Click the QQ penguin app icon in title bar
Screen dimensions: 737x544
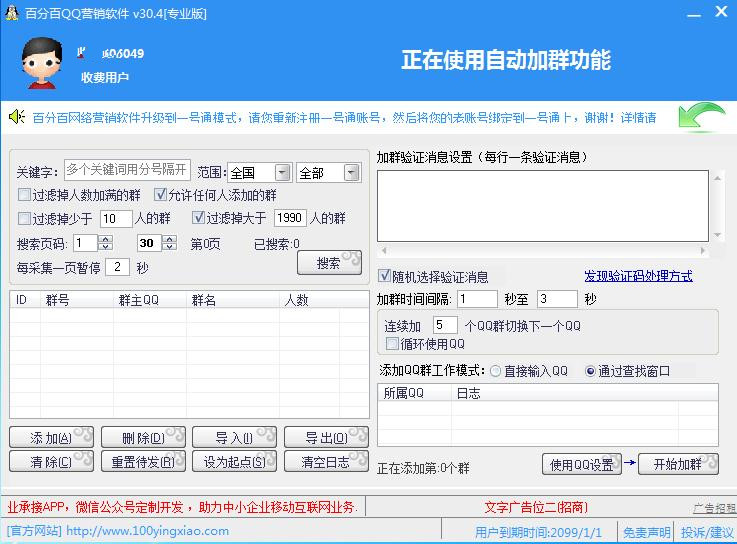[12, 13]
